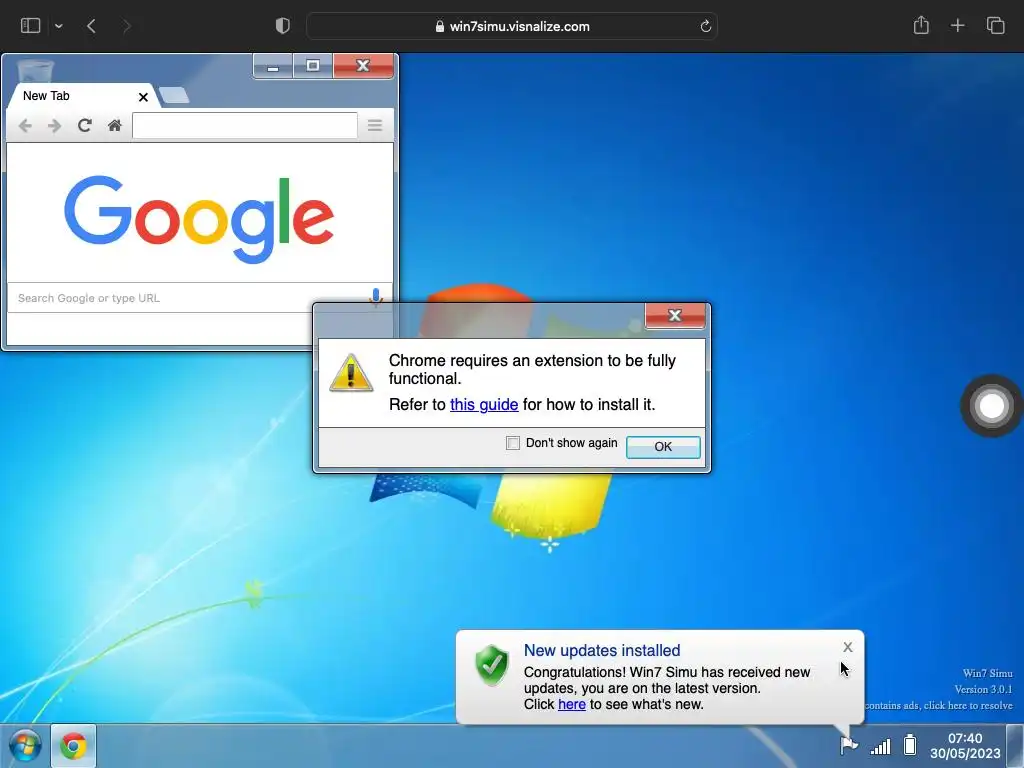Image resolution: width=1024 pixels, height=768 pixels.
Task: Click the green shield update icon
Action: click(492, 665)
